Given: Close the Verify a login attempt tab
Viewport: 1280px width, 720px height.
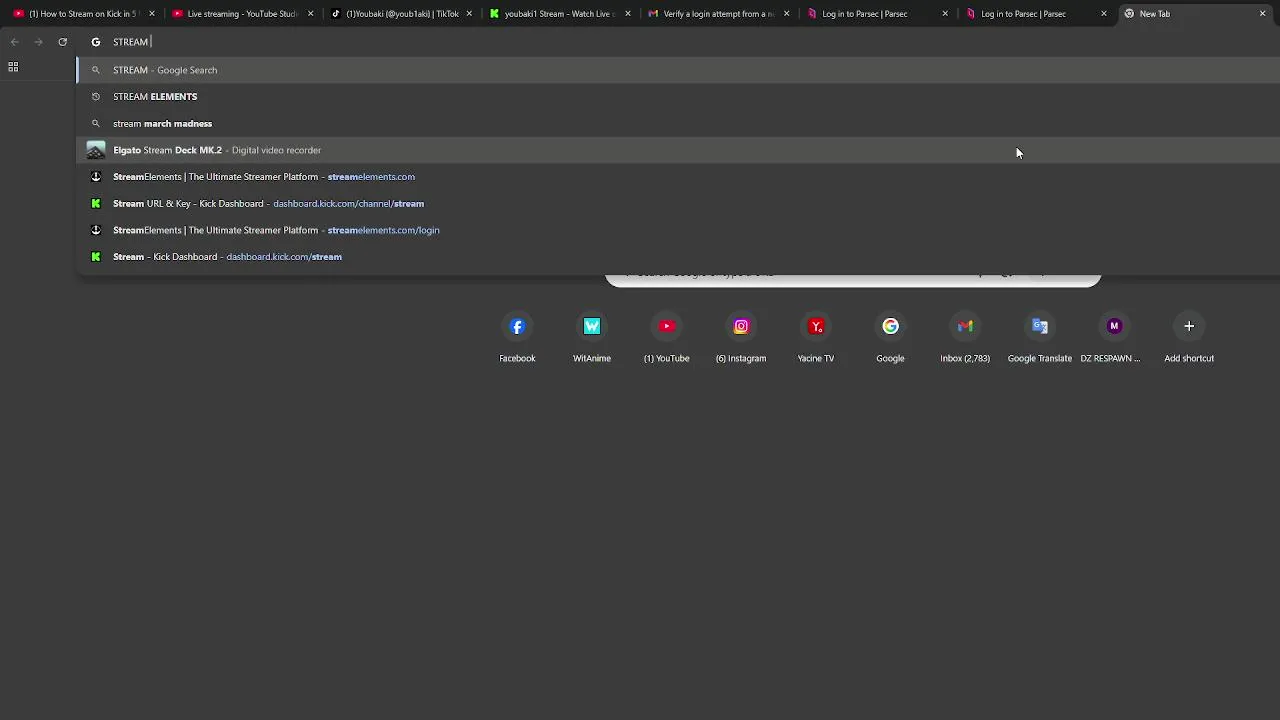Looking at the screenshot, I should click(787, 14).
